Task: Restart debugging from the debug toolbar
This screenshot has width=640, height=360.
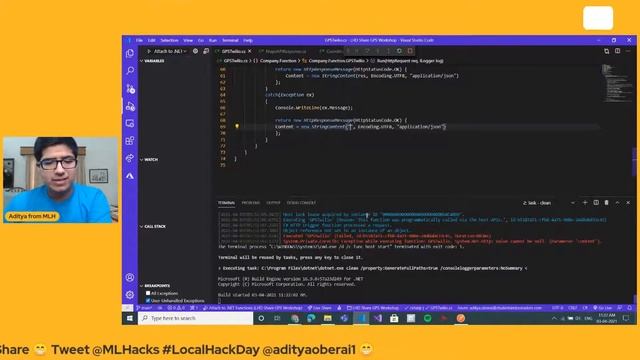Action: pyautogui.click(x=399, y=51)
